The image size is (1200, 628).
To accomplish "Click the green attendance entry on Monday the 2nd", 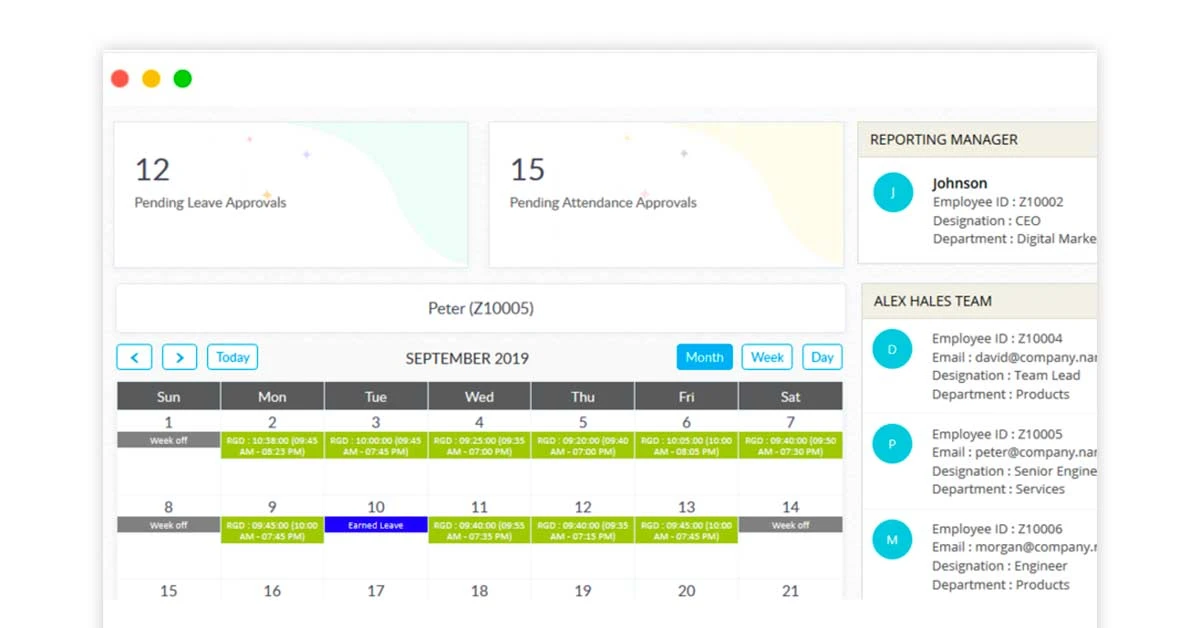I will [x=272, y=445].
